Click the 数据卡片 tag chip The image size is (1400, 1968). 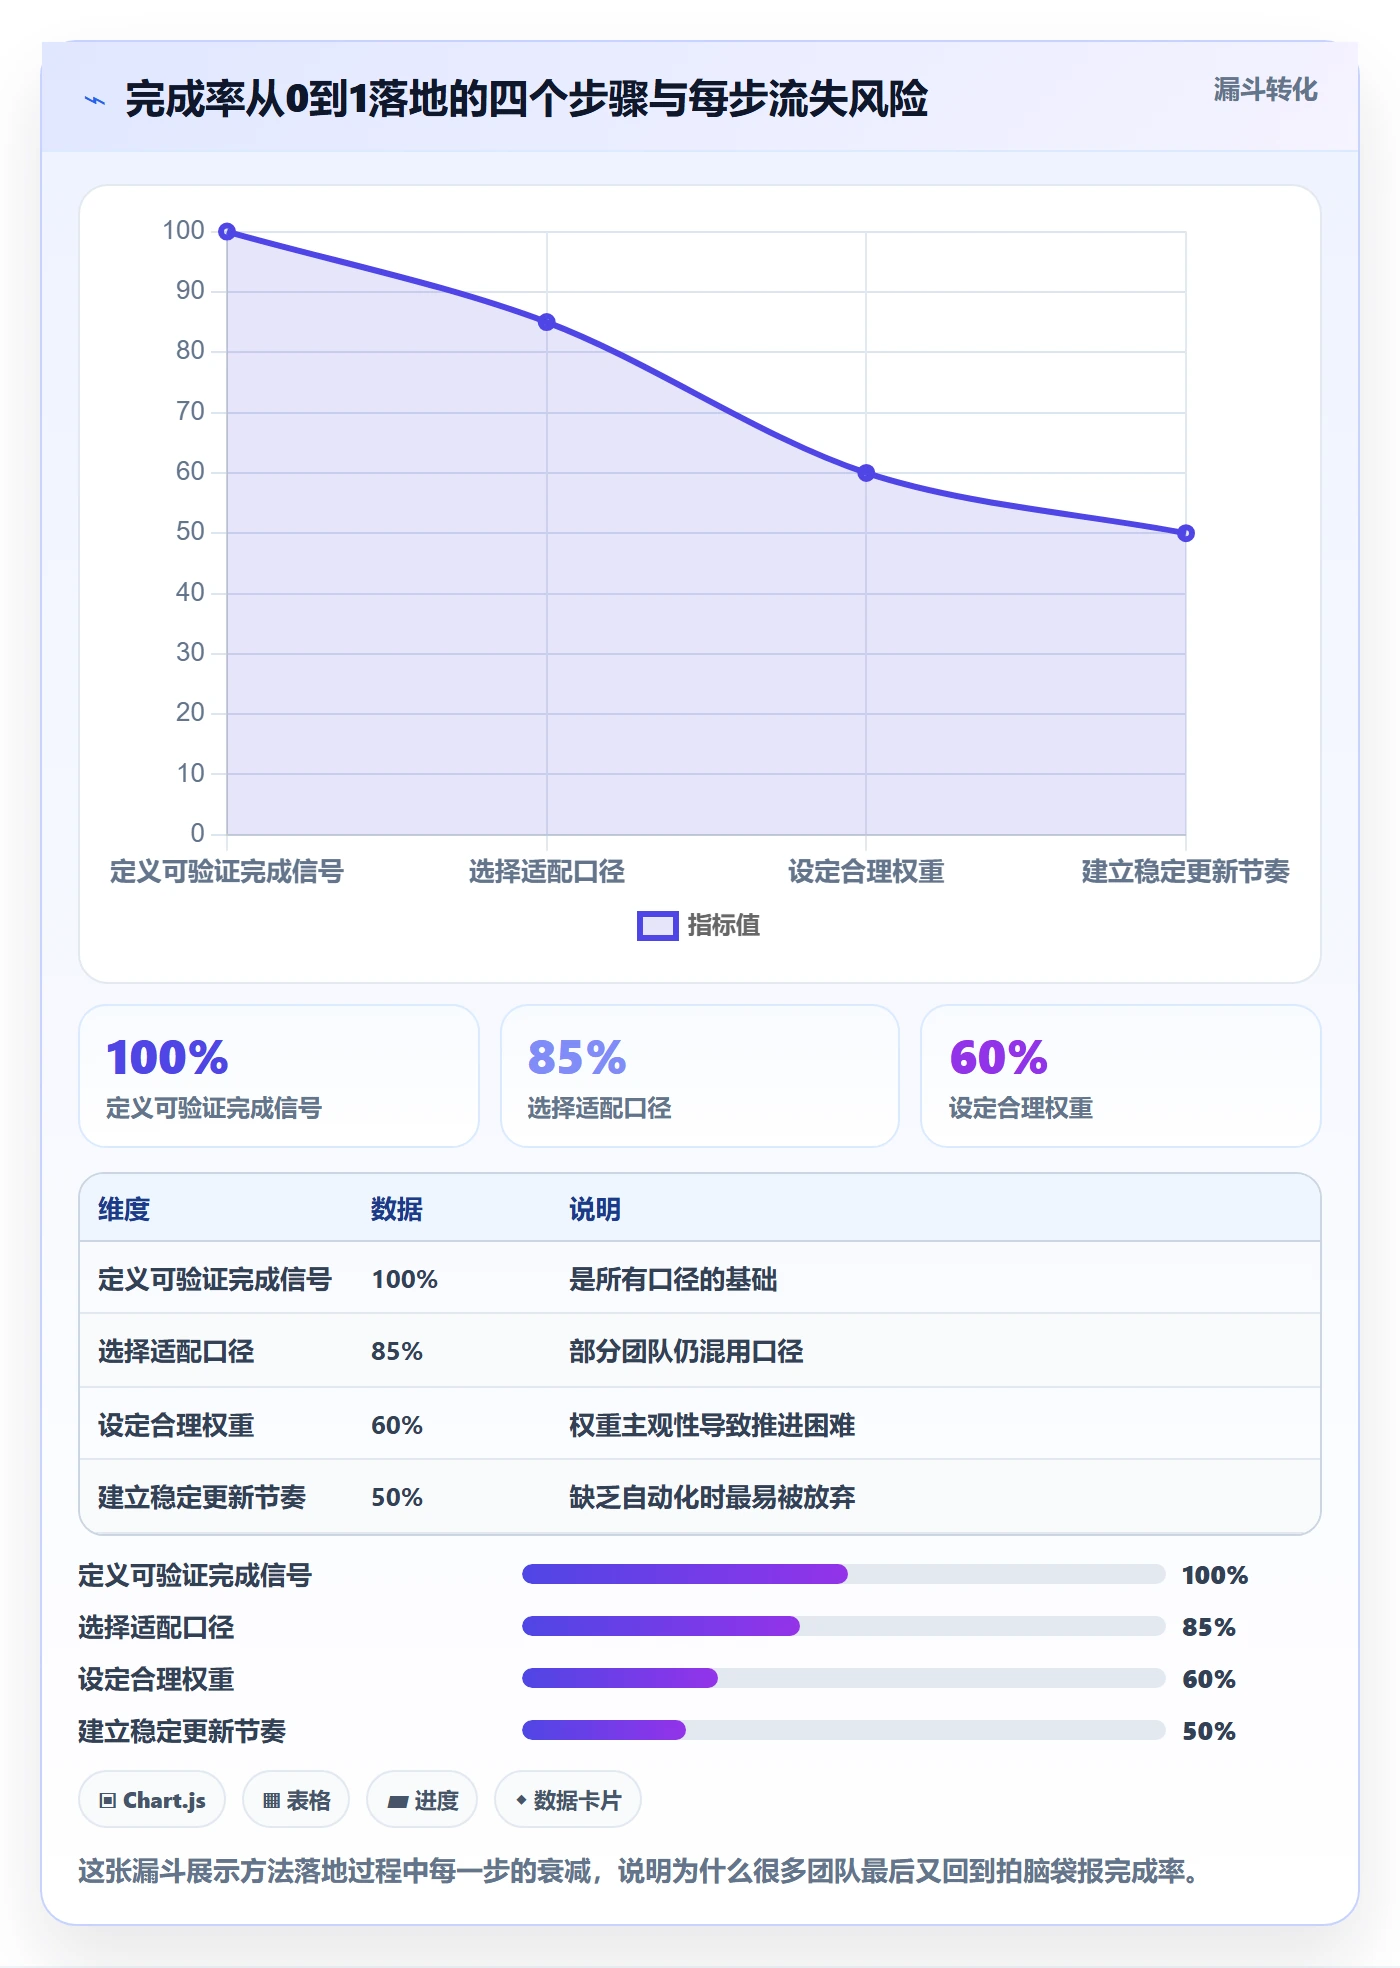[568, 1800]
